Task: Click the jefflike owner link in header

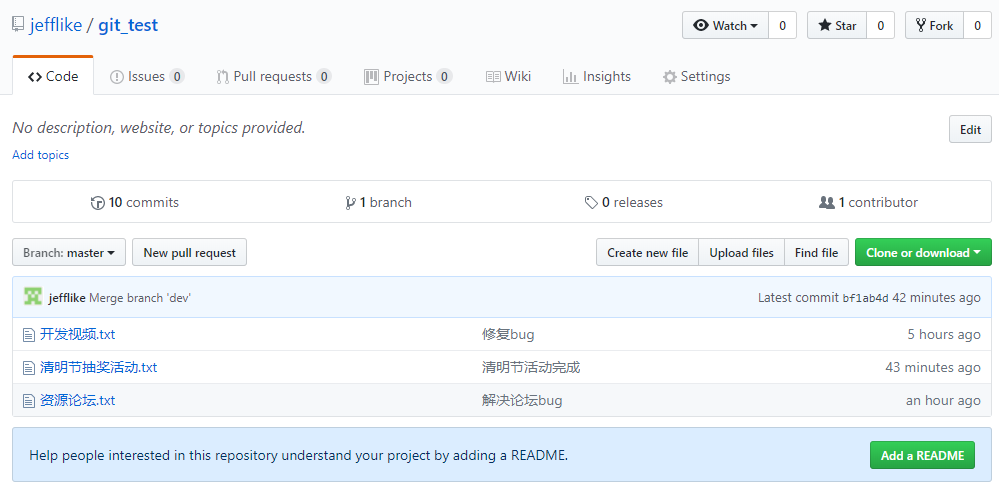Action: pyautogui.click(x=56, y=25)
